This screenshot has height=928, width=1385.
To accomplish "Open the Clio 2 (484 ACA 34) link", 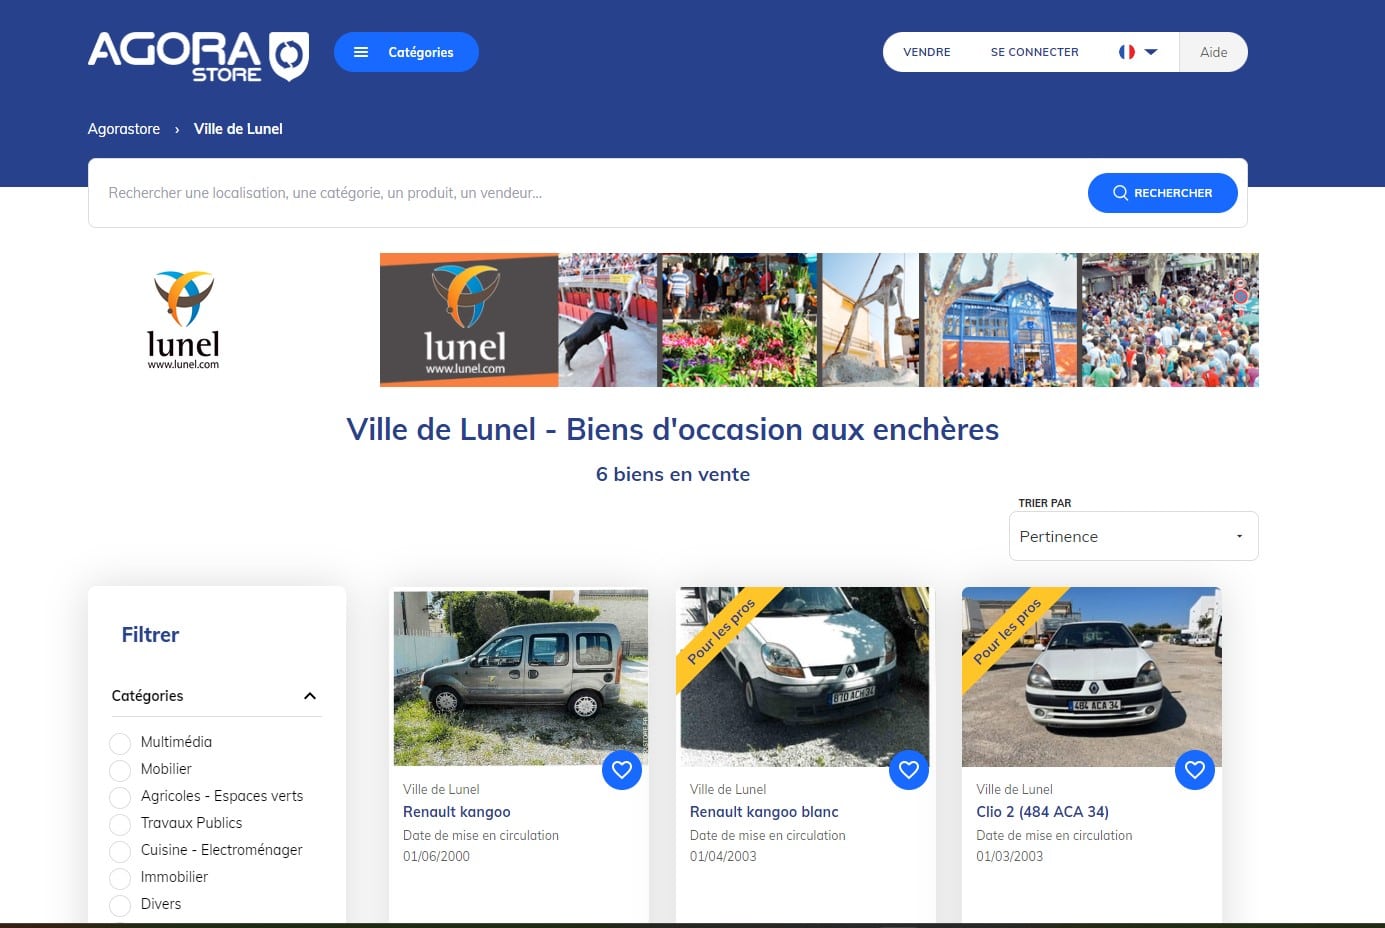I will (x=1042, y=812).
